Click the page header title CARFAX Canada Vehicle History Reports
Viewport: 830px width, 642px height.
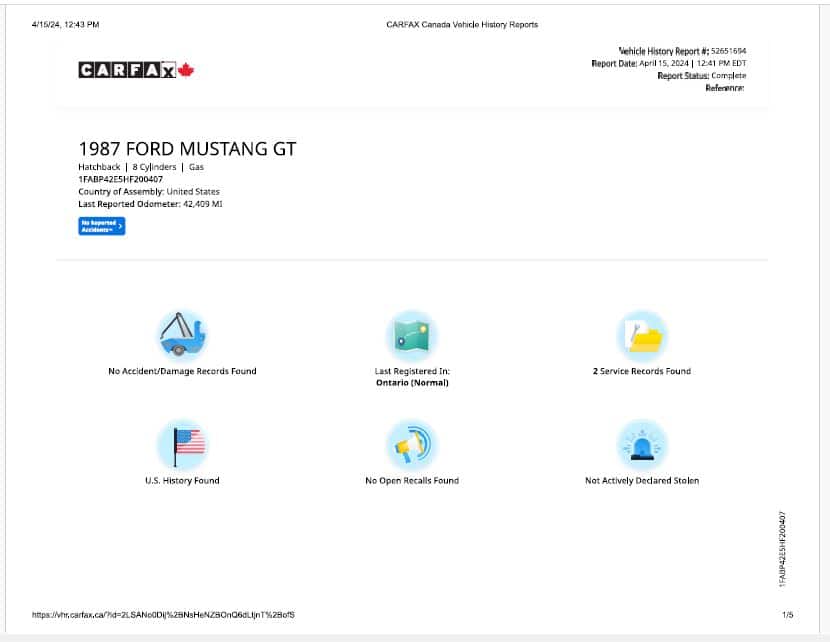[462, 24]
